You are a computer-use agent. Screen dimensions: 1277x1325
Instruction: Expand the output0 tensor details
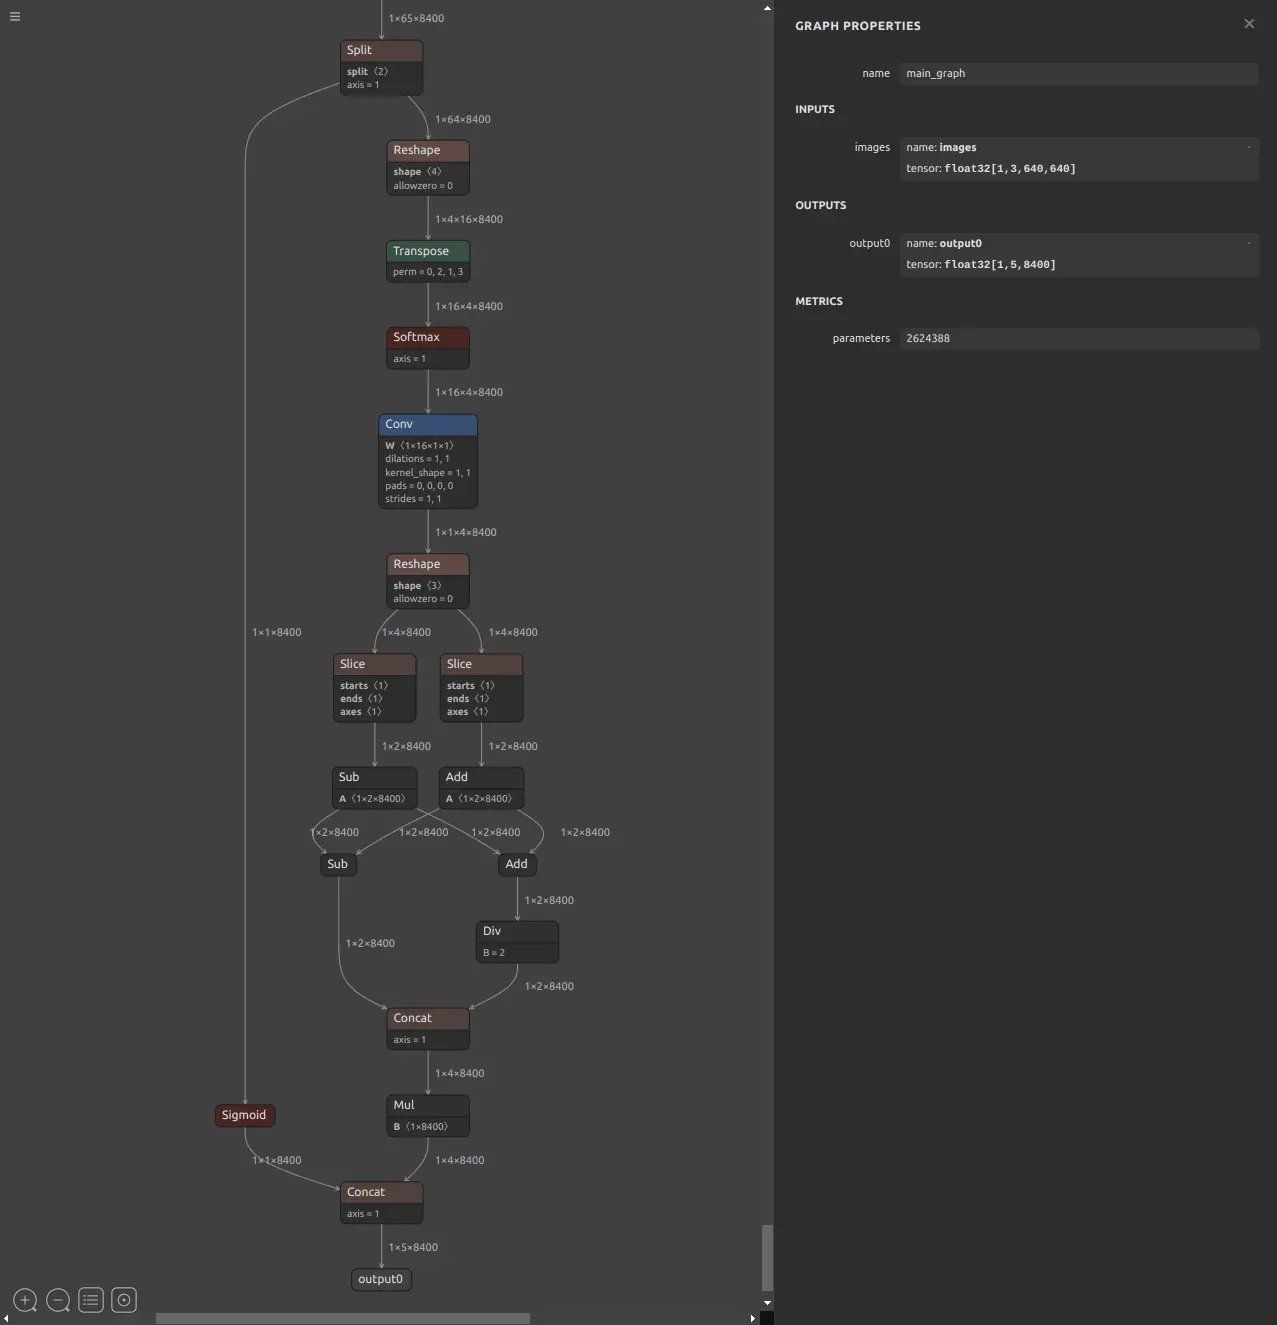[1247, 241]
